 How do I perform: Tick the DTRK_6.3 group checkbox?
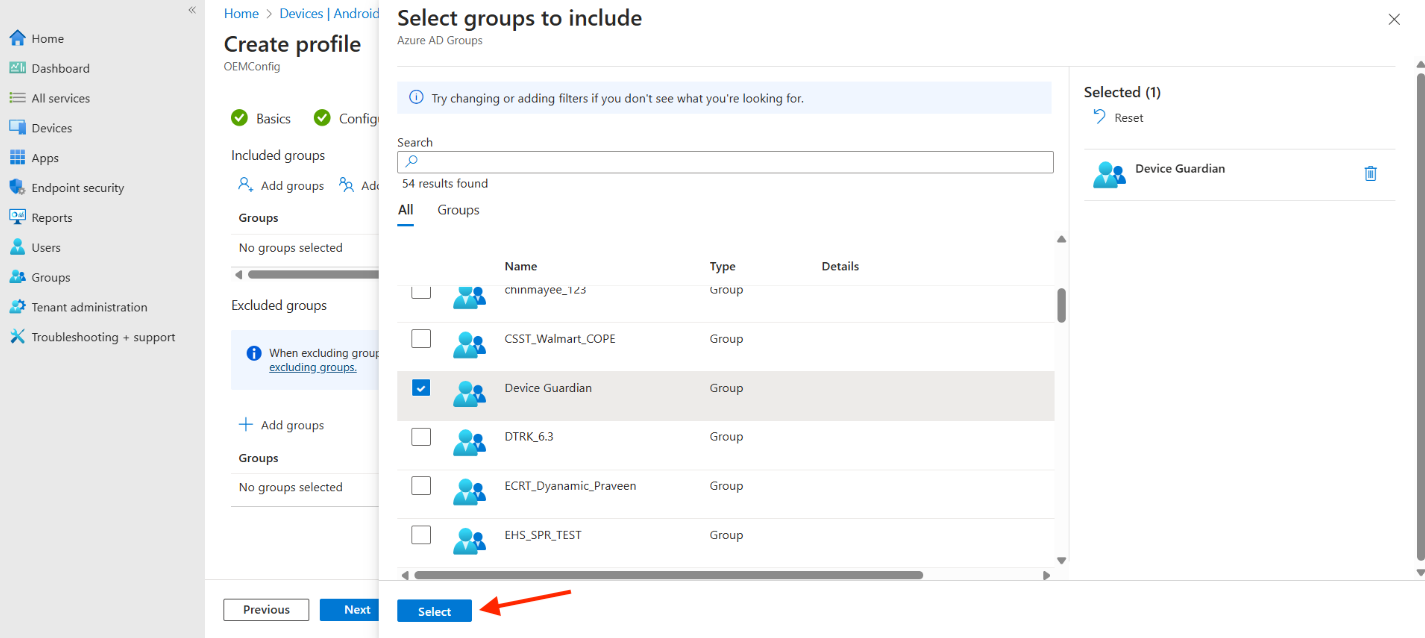click(x=421, y=437)
